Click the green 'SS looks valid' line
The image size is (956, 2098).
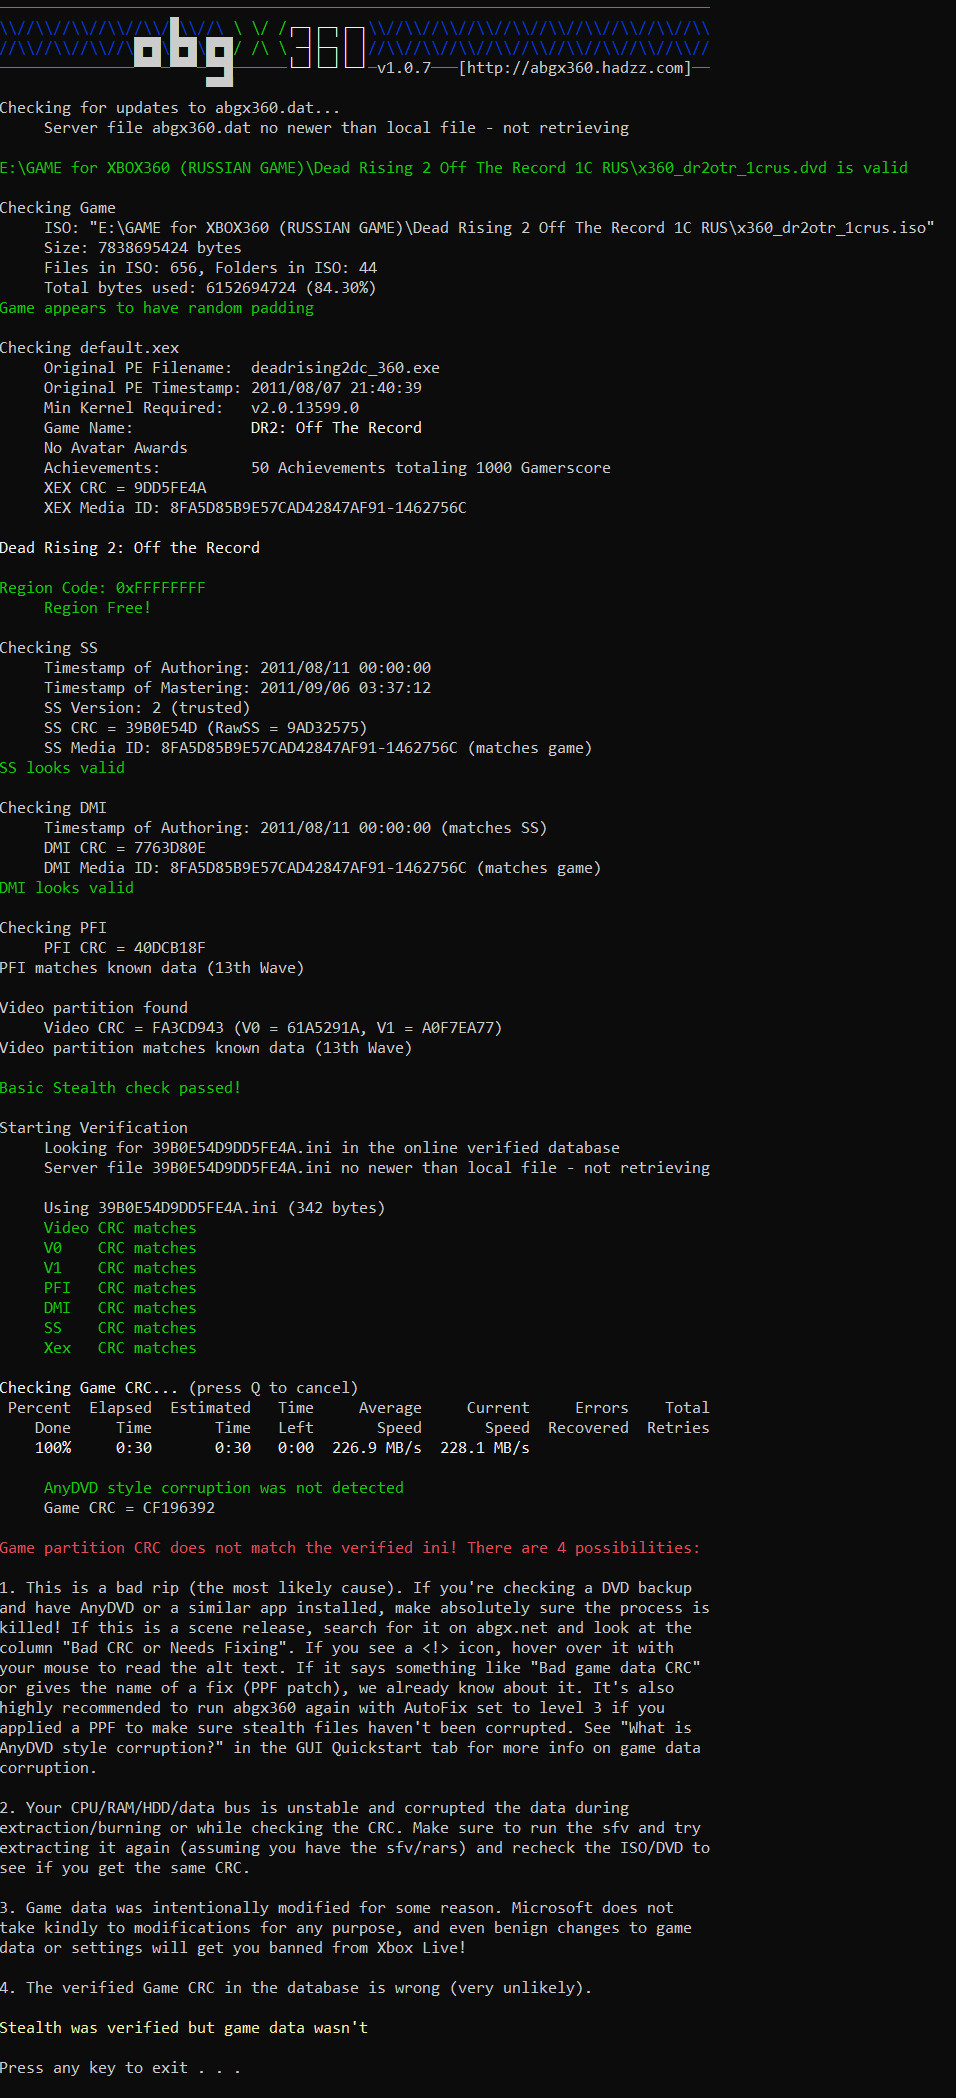[x=63, y=768]
